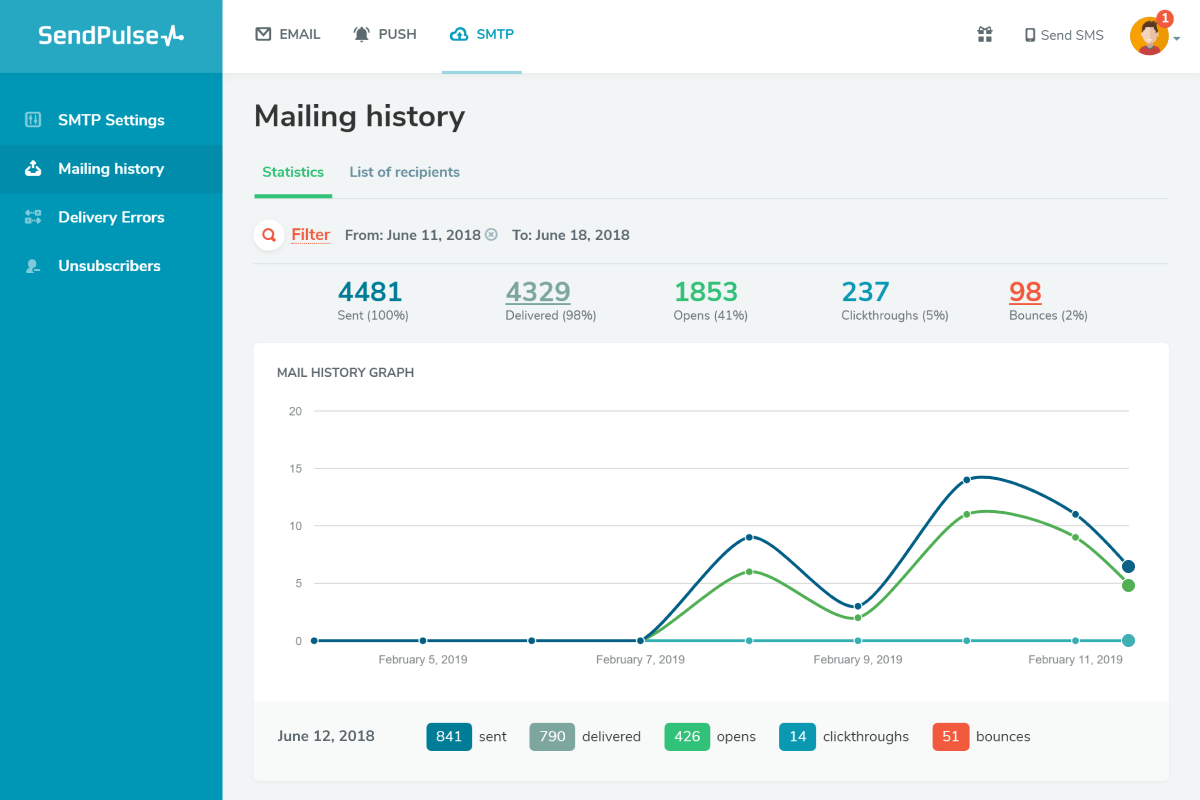Click the SendPulse logo
The image size is (1200, 800).
coord(111,36)
